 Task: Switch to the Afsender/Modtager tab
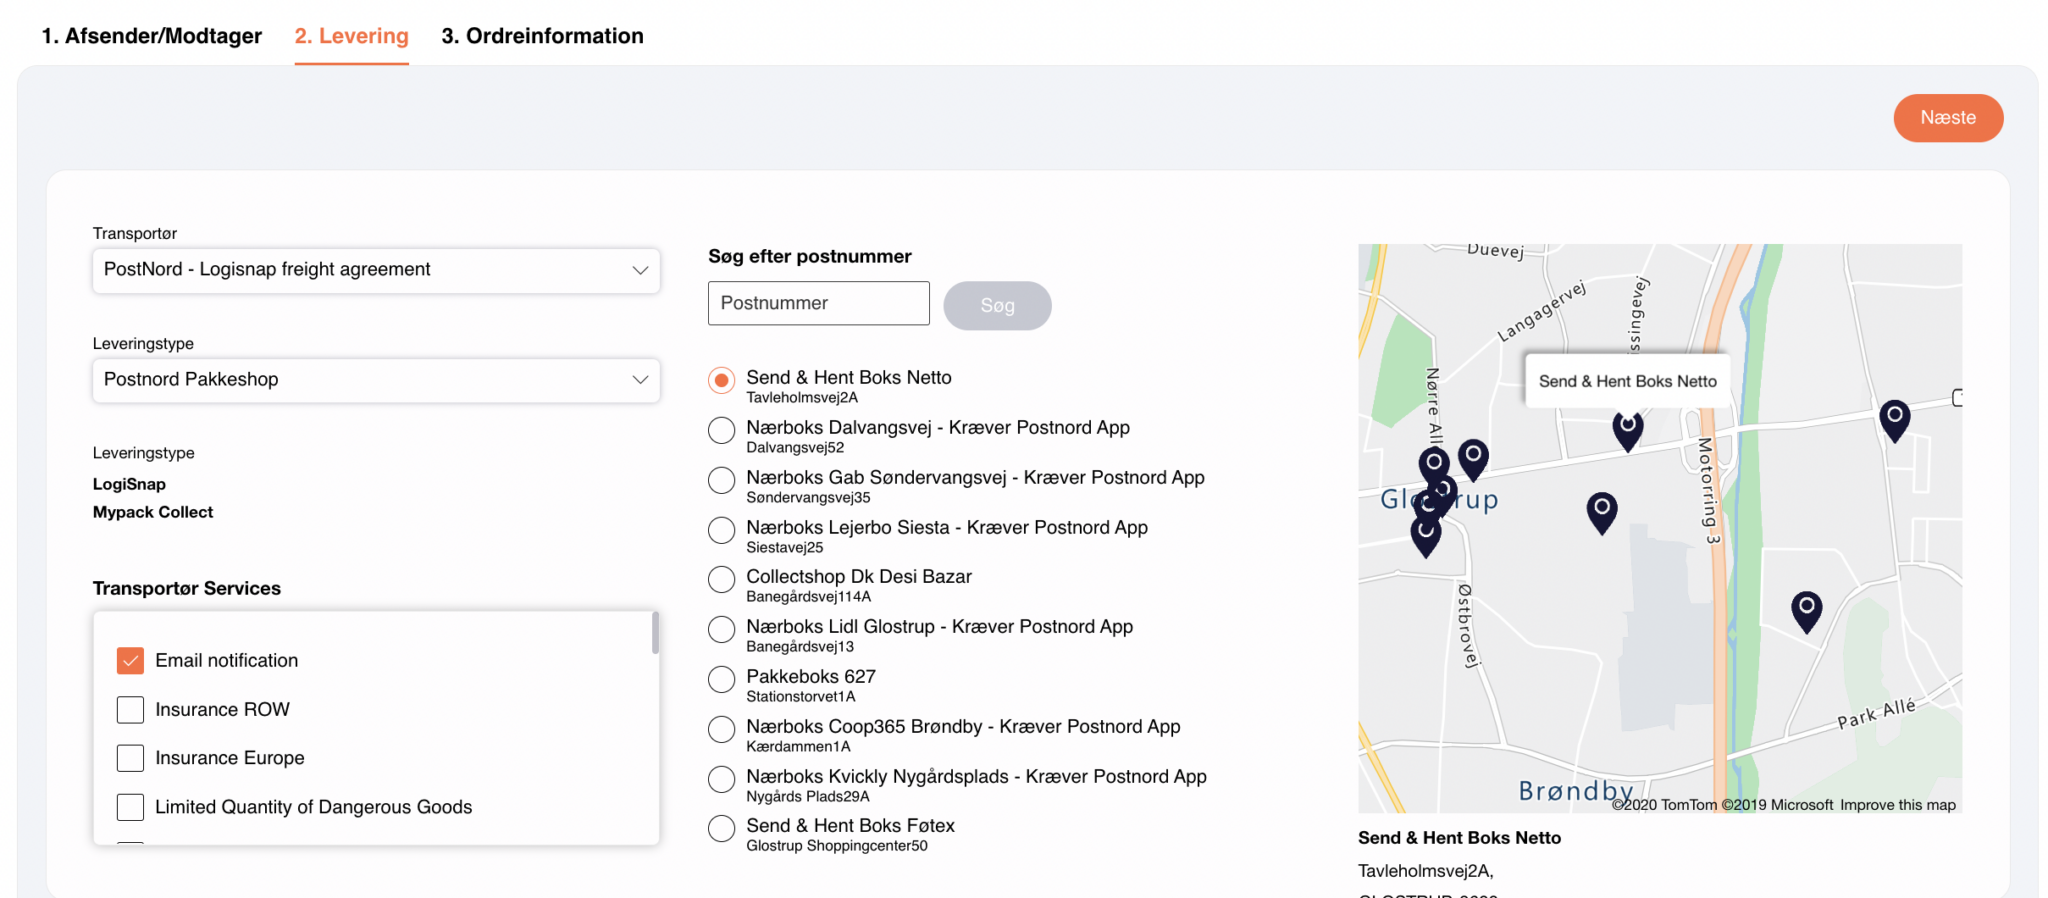pos(151,36)
